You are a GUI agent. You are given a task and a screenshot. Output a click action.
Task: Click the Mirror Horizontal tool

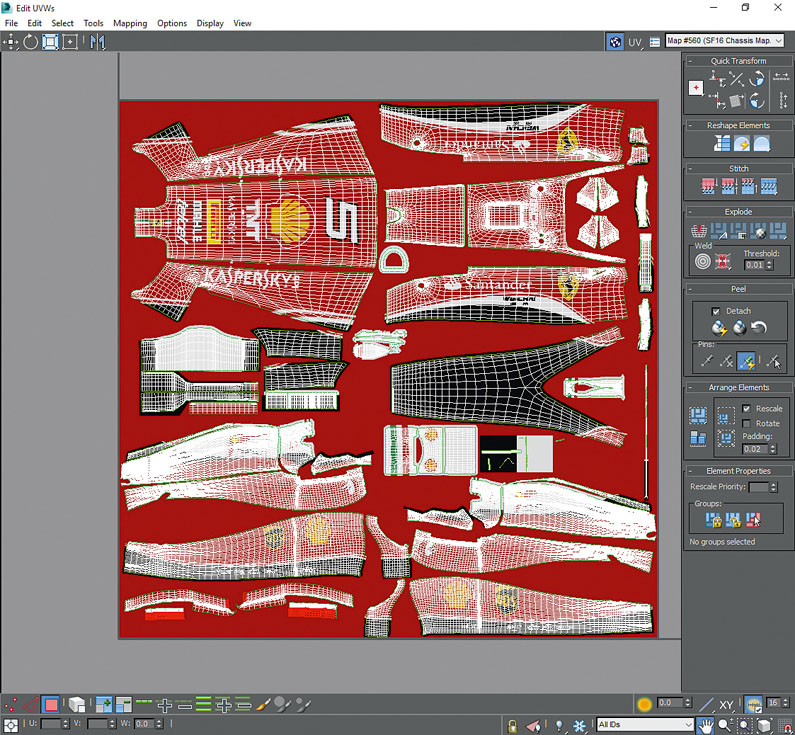(97, 42)
